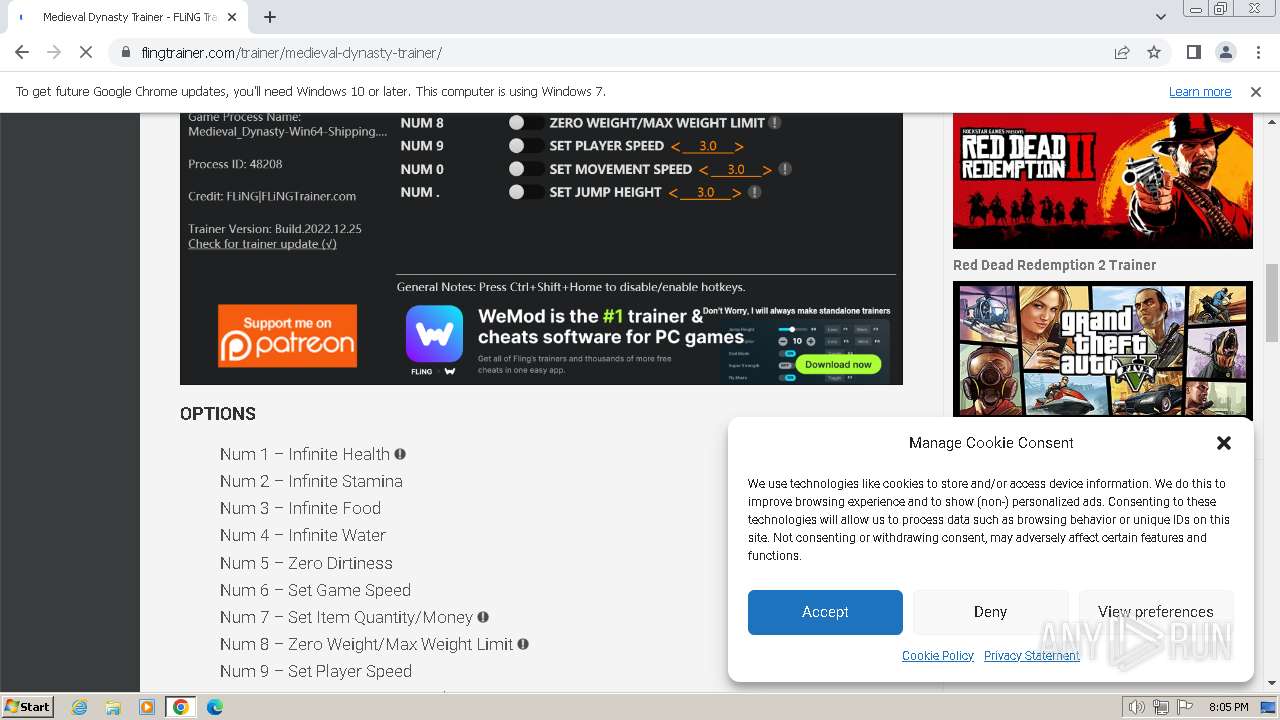Viewport: 1280px width, 720px height.
Task: Decrease jump height with left arrow
Action: click(x=673, y=193)
